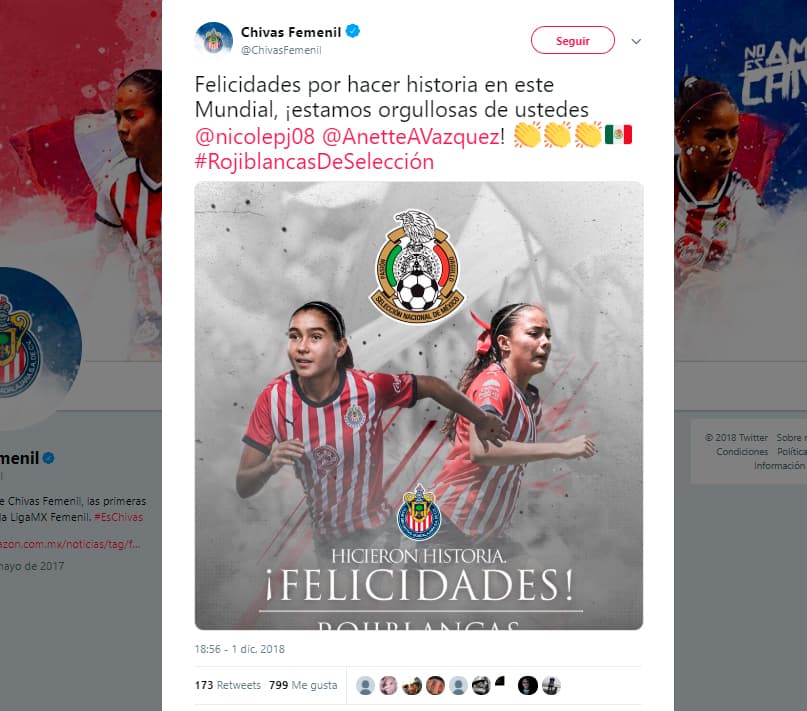Click the first liker avatar icon
Screen dimensions: 807x711
(365, 685)
